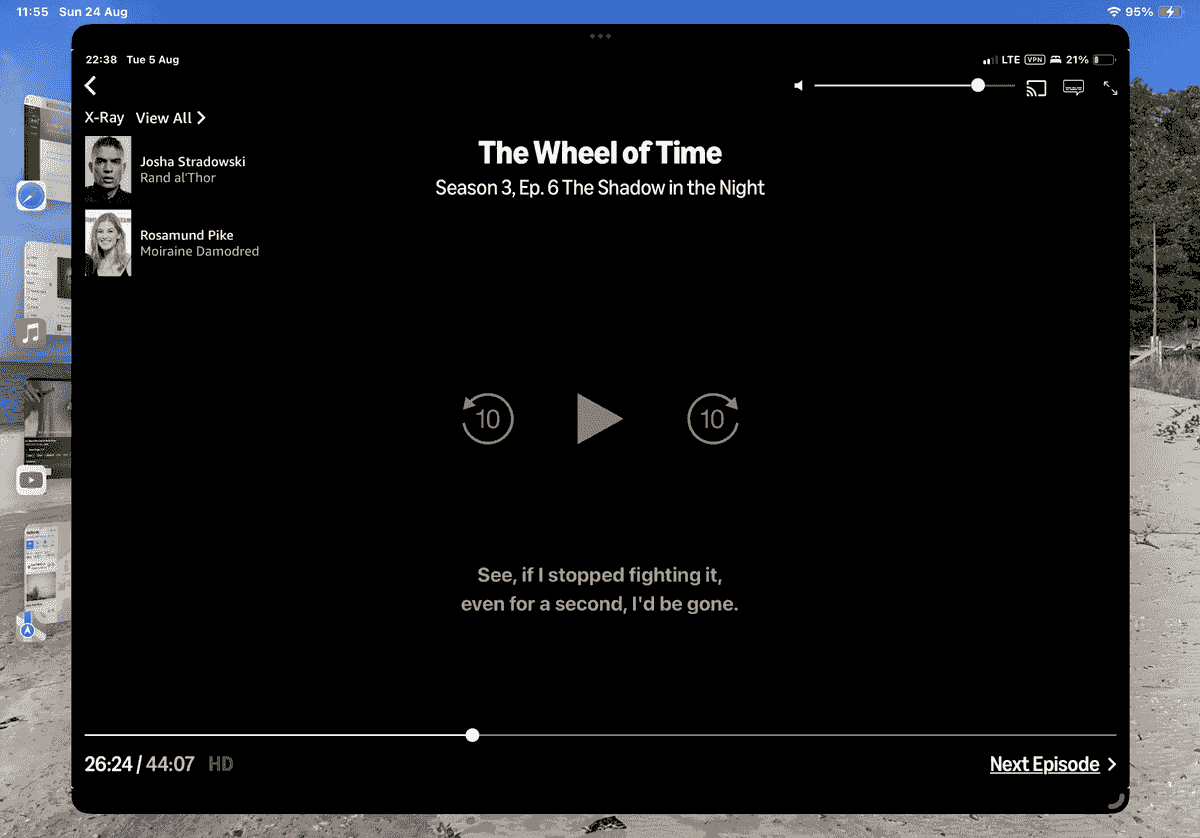Open Josha Stradowski's cast photo
1200x838 pixels.
point(108,169)
